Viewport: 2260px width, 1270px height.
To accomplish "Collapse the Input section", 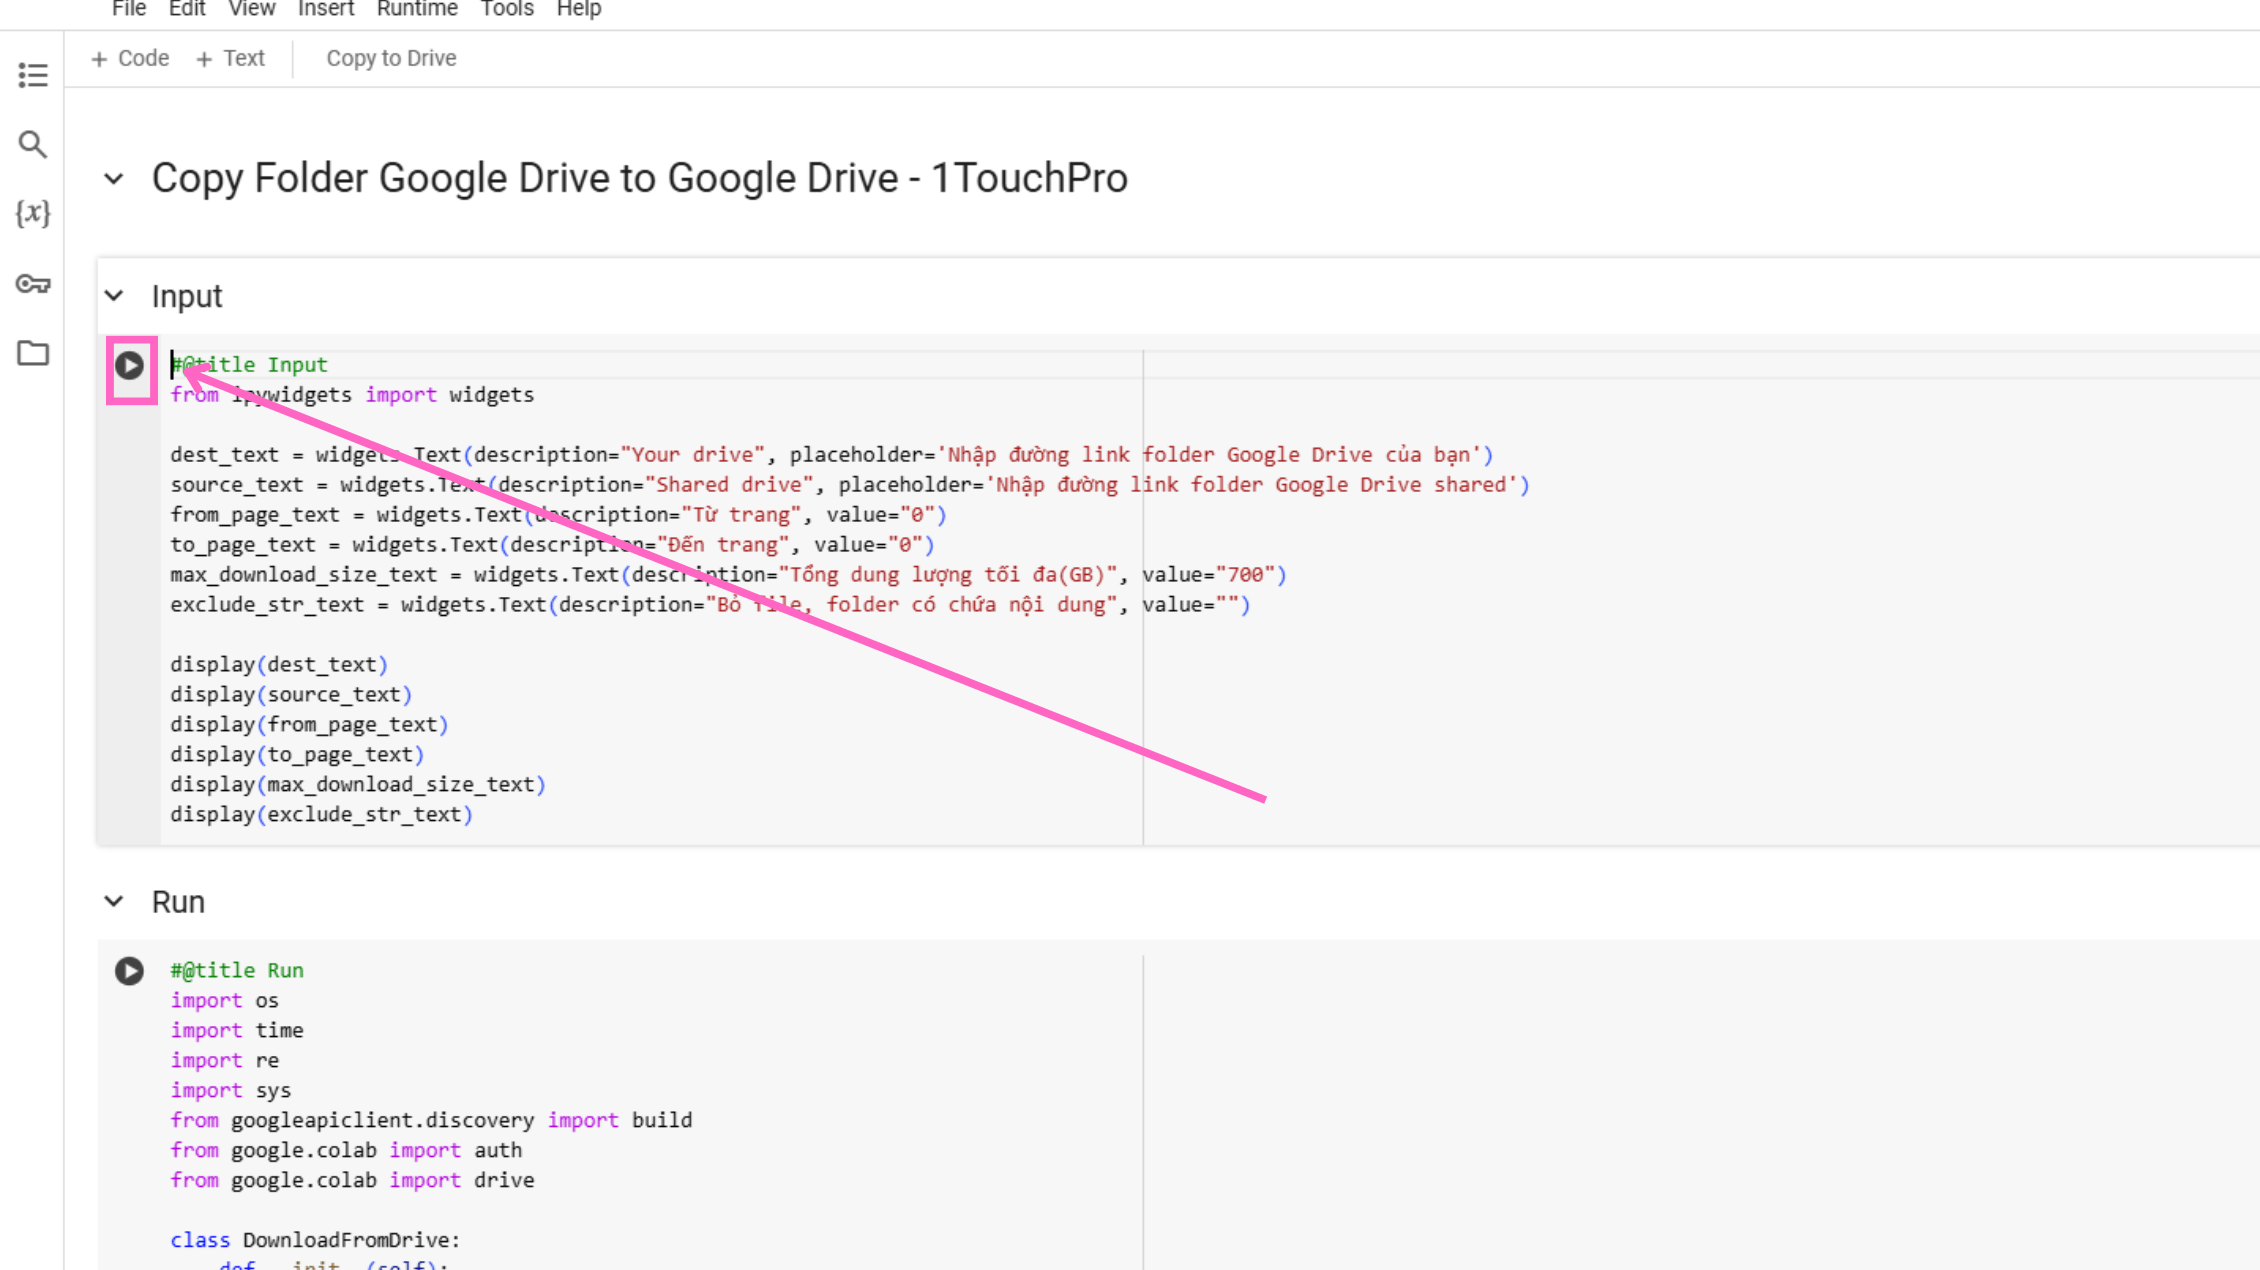I will [114, 296].
